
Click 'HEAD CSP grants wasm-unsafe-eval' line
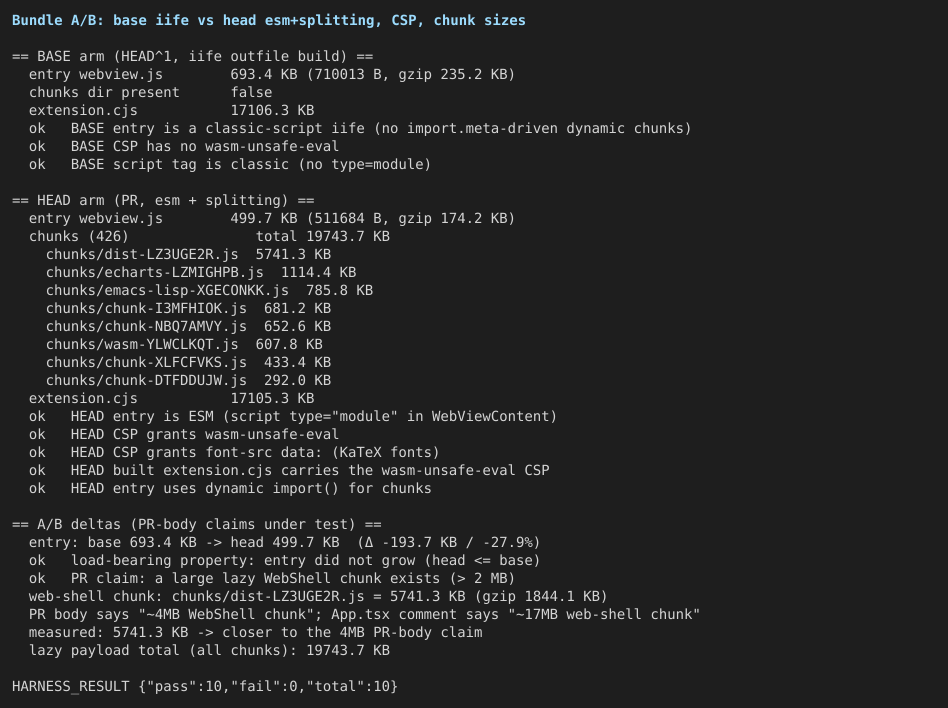(x=184, y=434)
